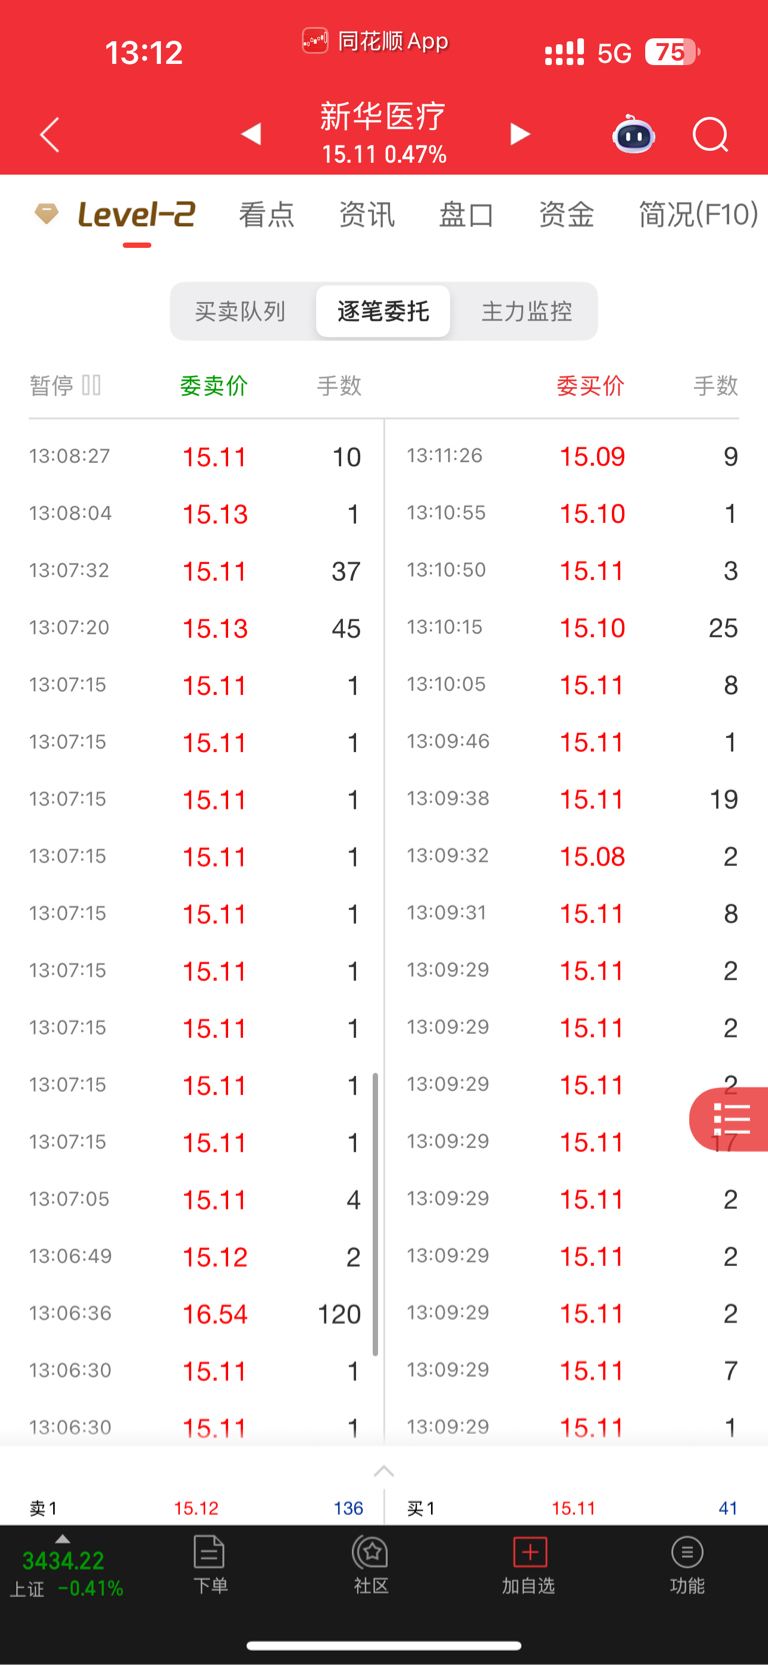Open the 盘口 tab
The width and height of the screenshot is (768, 1665).
(x=467, y=214)
